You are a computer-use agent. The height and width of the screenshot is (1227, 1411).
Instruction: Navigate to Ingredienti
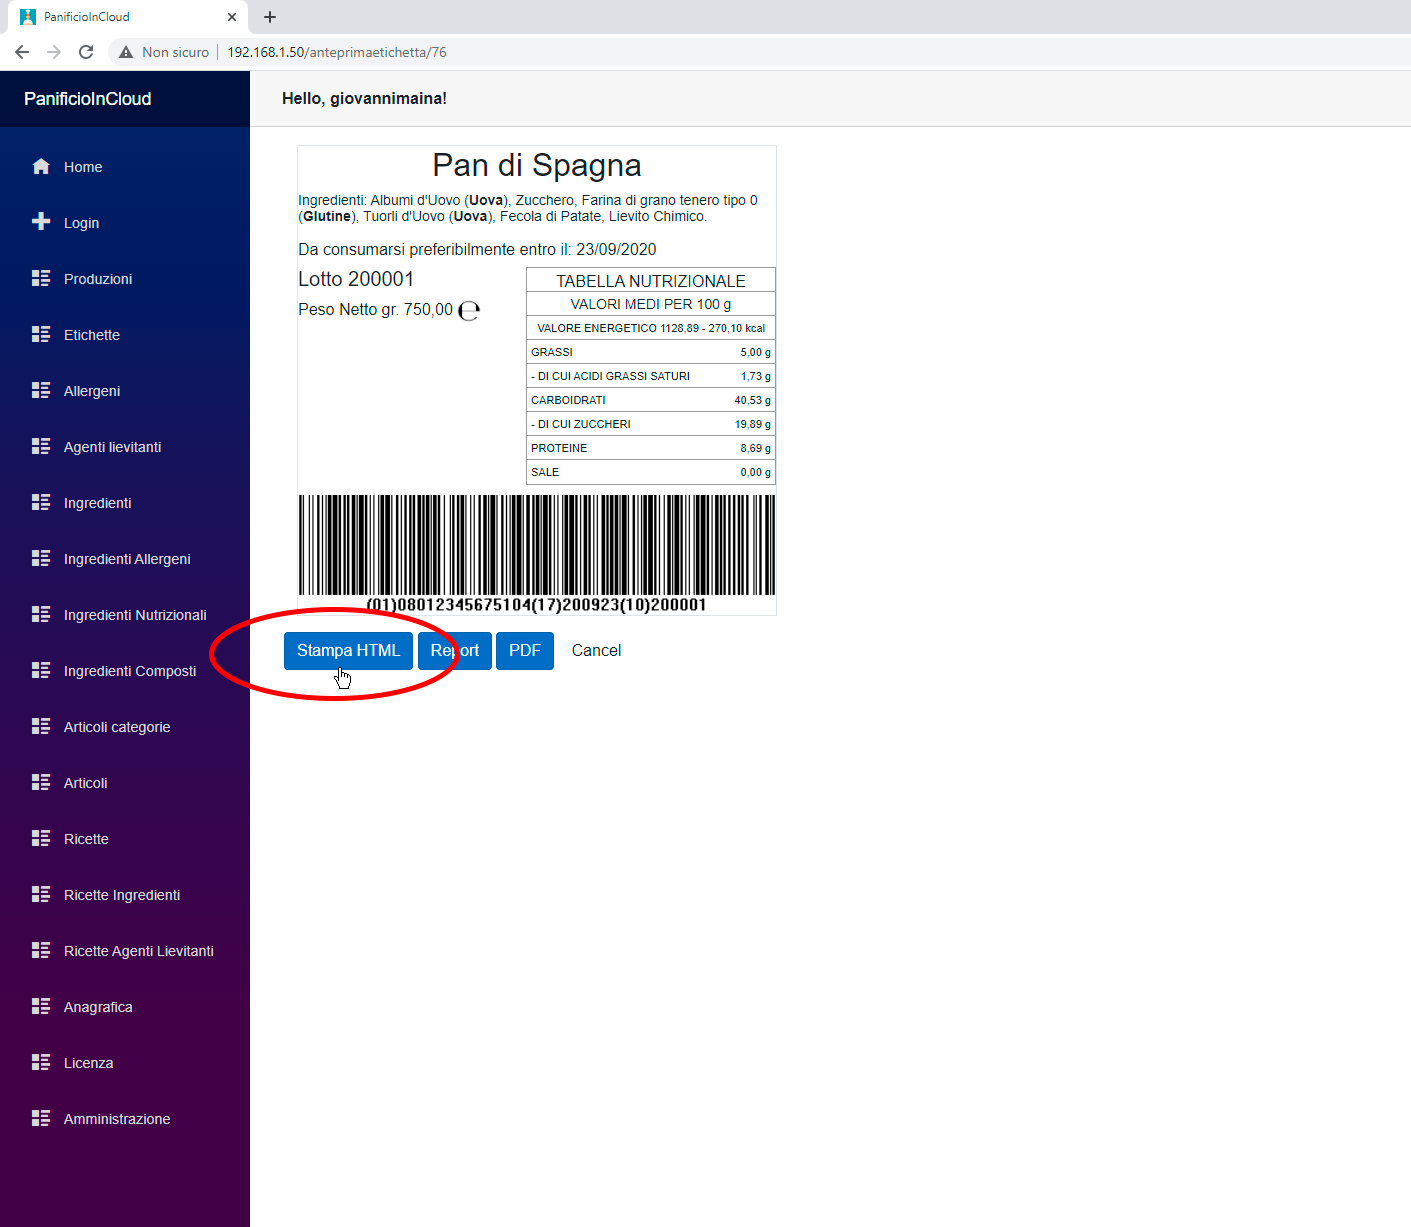pyautogui.click(x=97, y=503)
